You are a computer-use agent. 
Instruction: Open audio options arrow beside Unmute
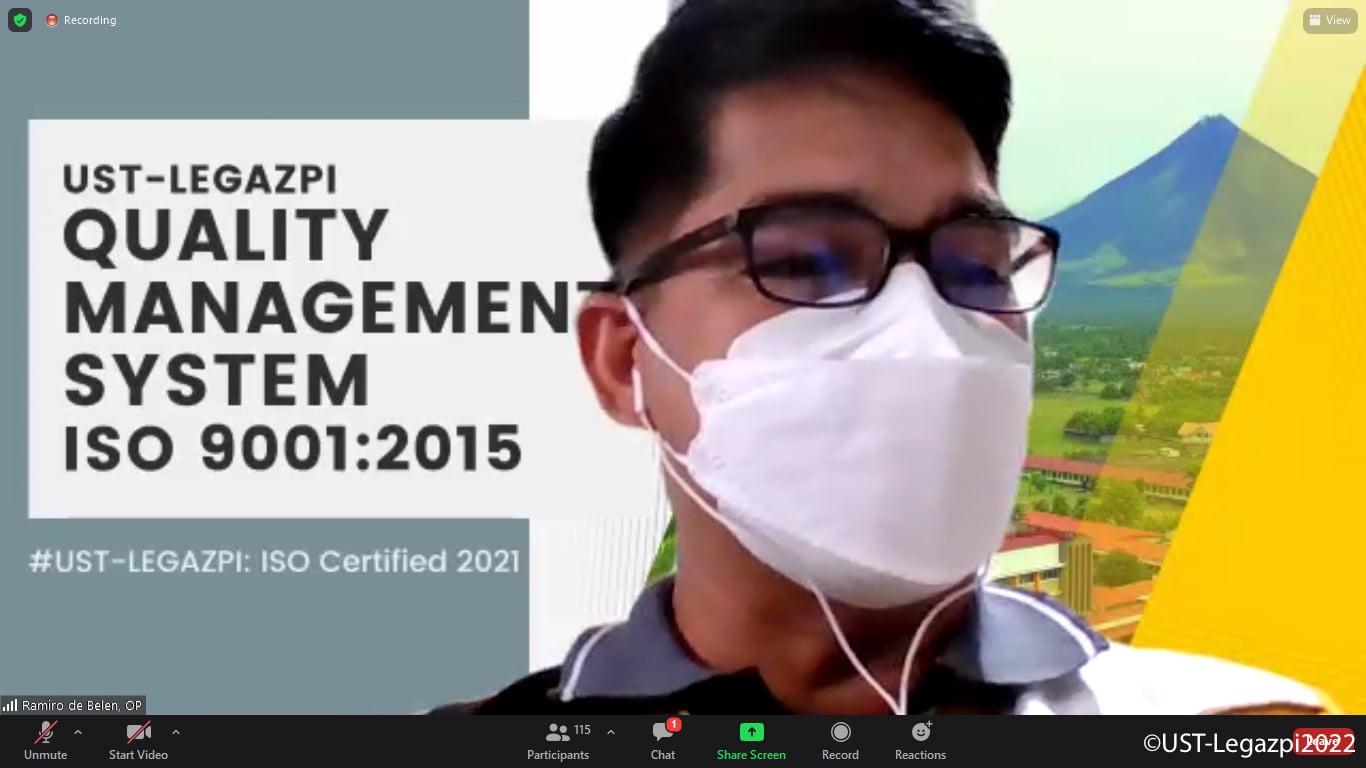(x=78, y=732)
